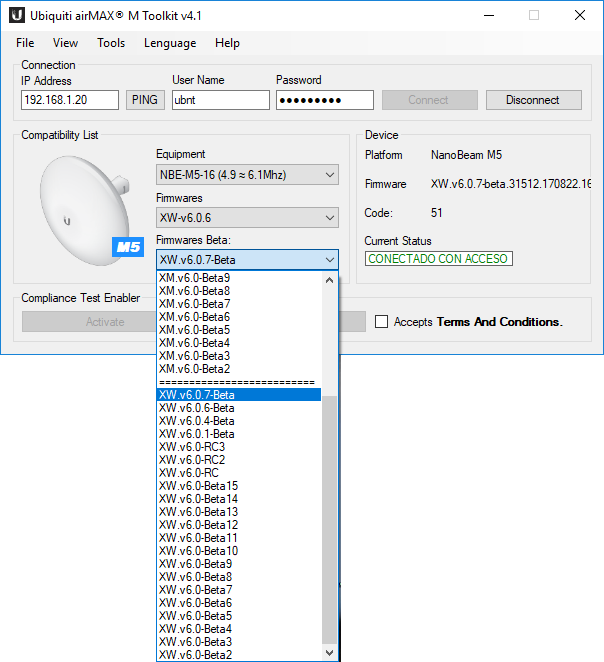Screen dimensions: 604x662
Task: Click the Ubiquiti logo icon in title bar
Action: coord(17,16)
